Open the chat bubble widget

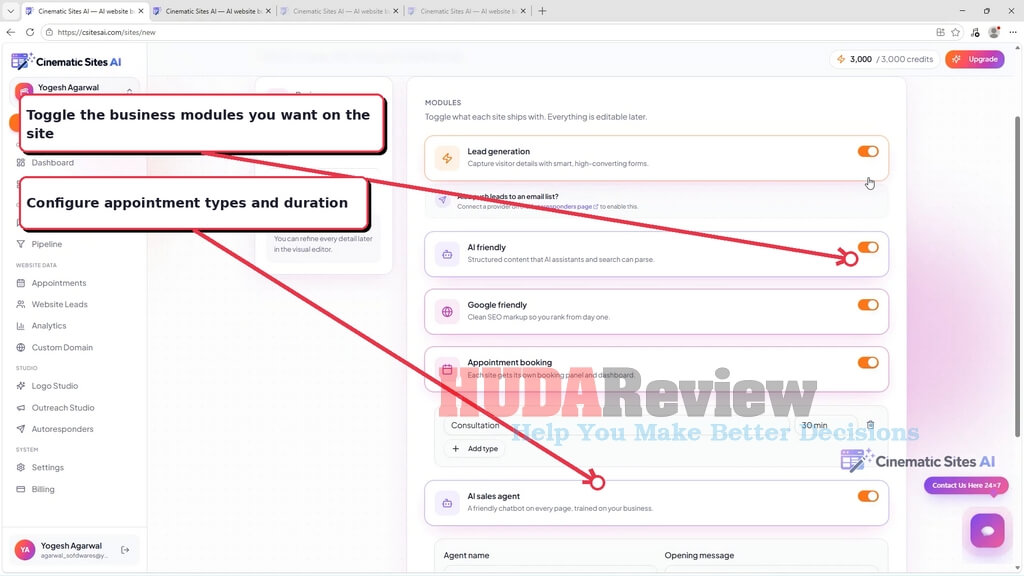(x=987, y=531)
